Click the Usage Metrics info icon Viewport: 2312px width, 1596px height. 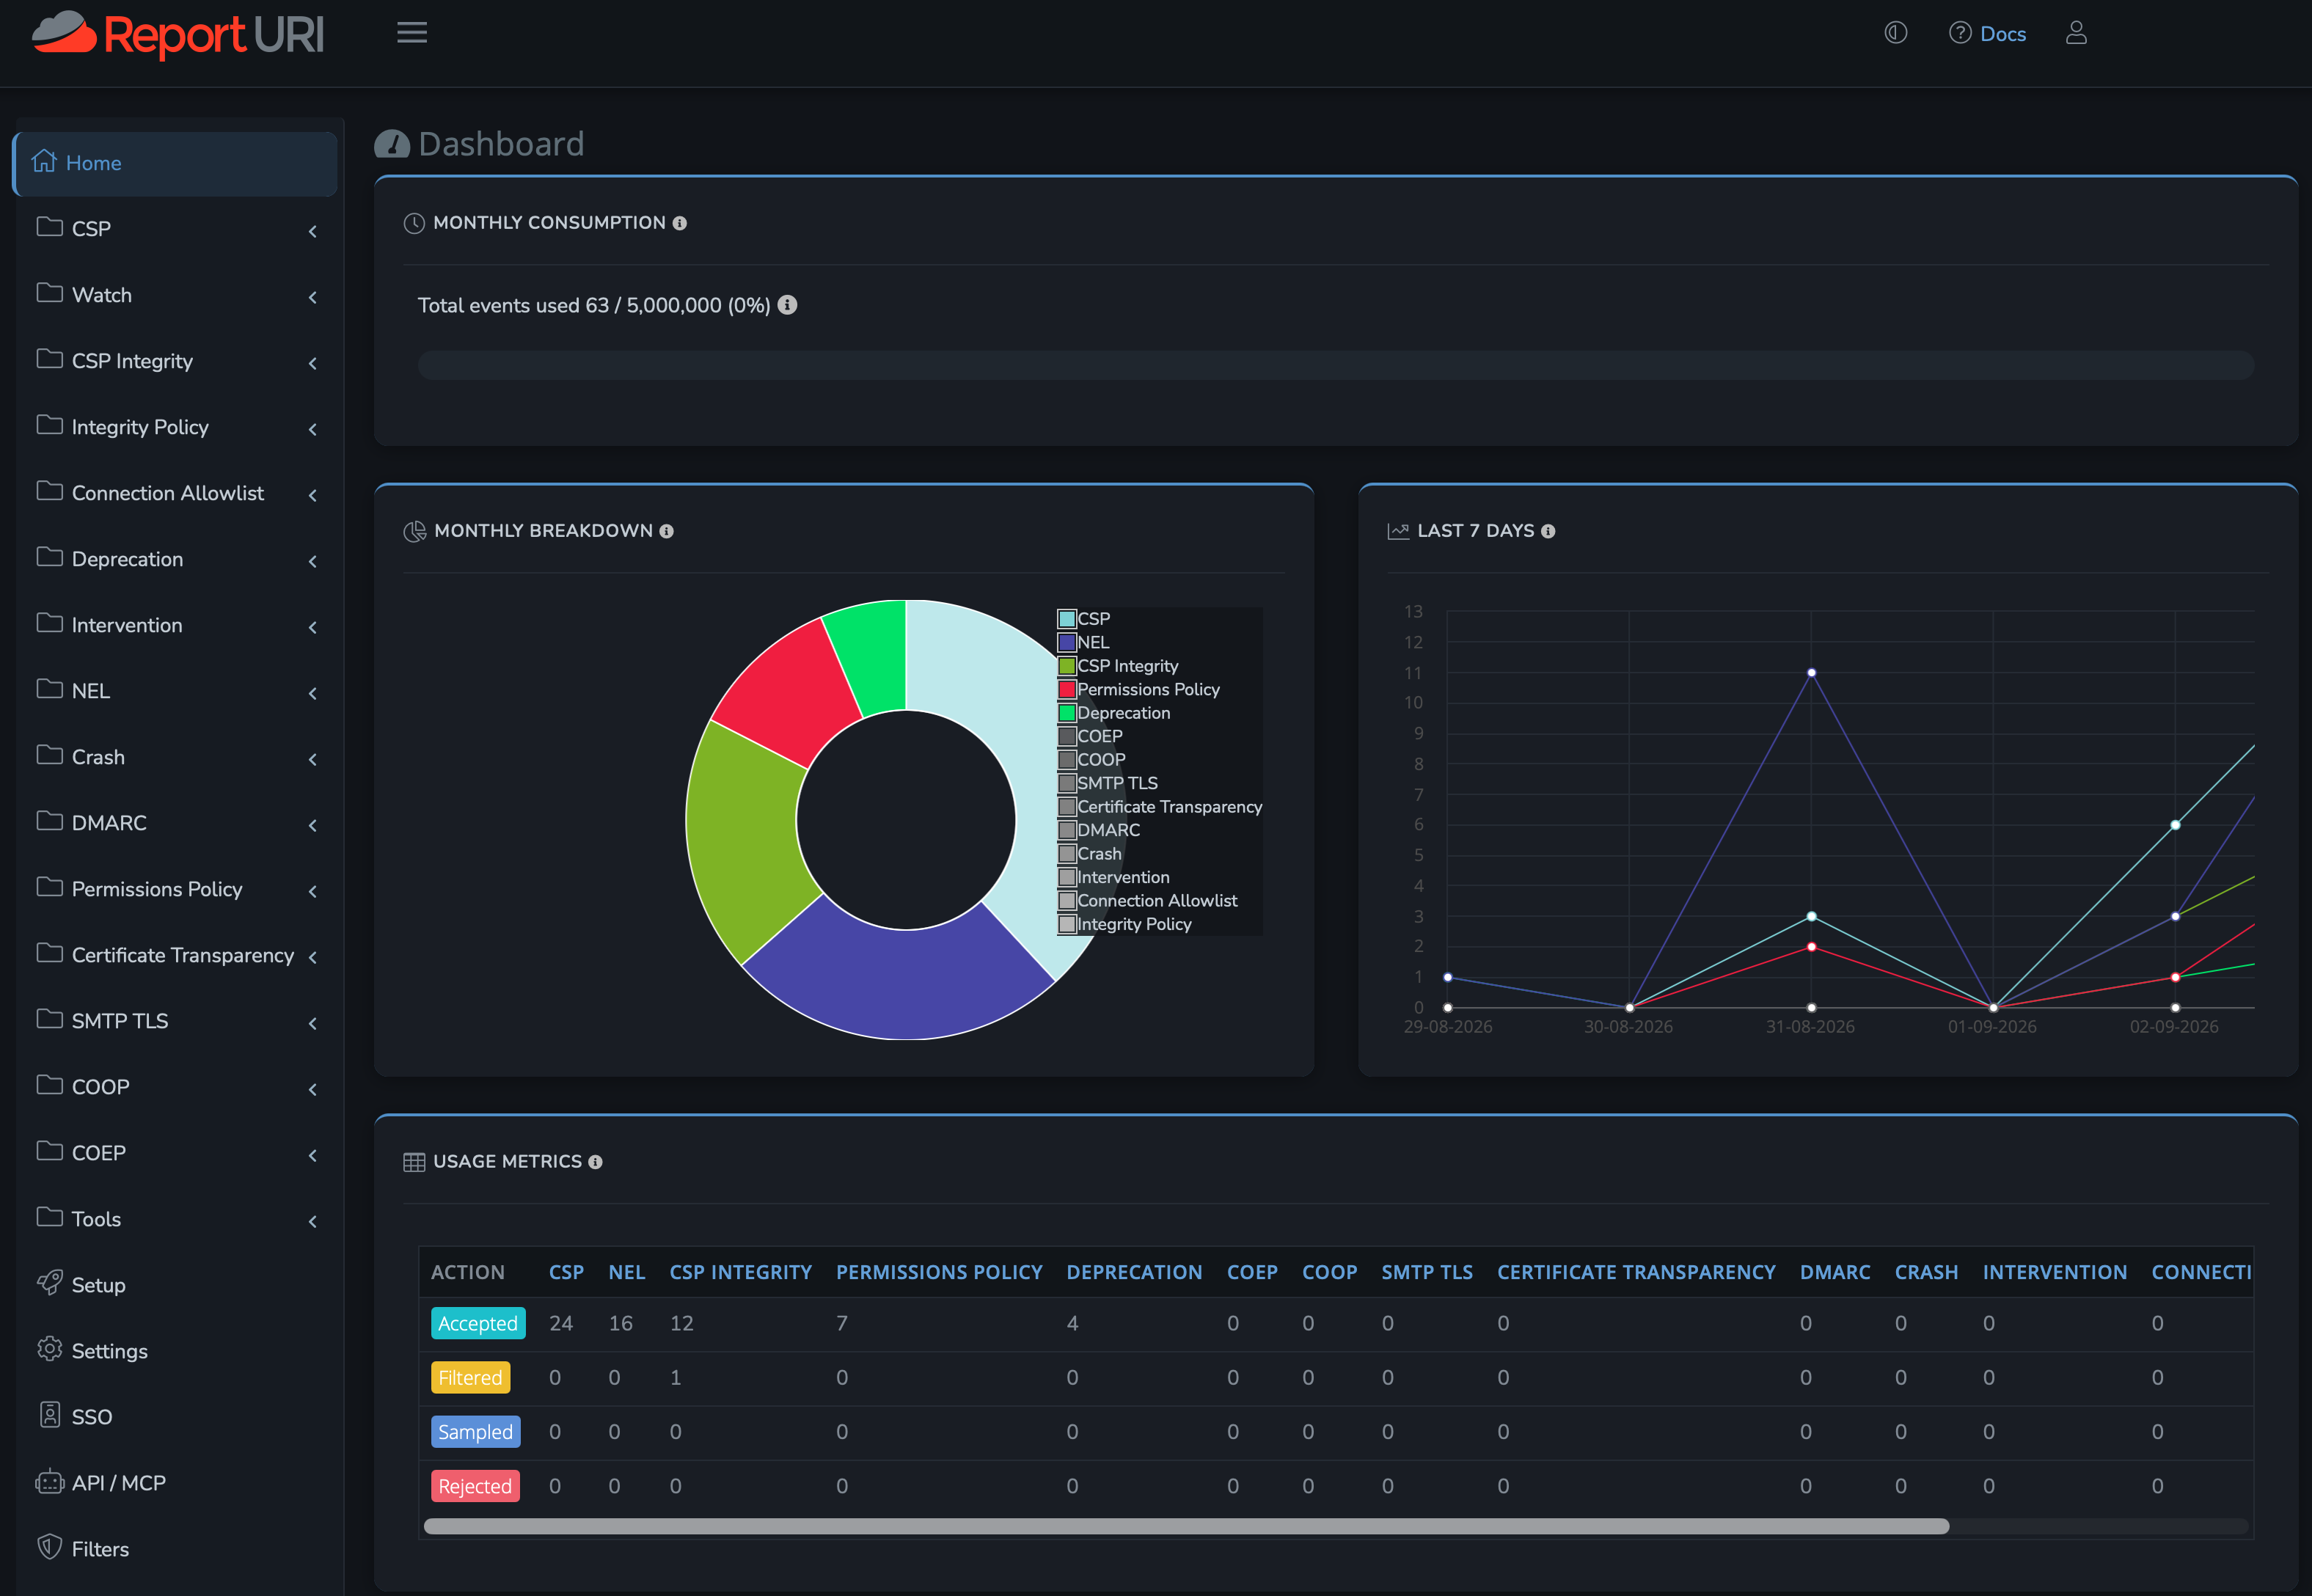(595, 1162)
